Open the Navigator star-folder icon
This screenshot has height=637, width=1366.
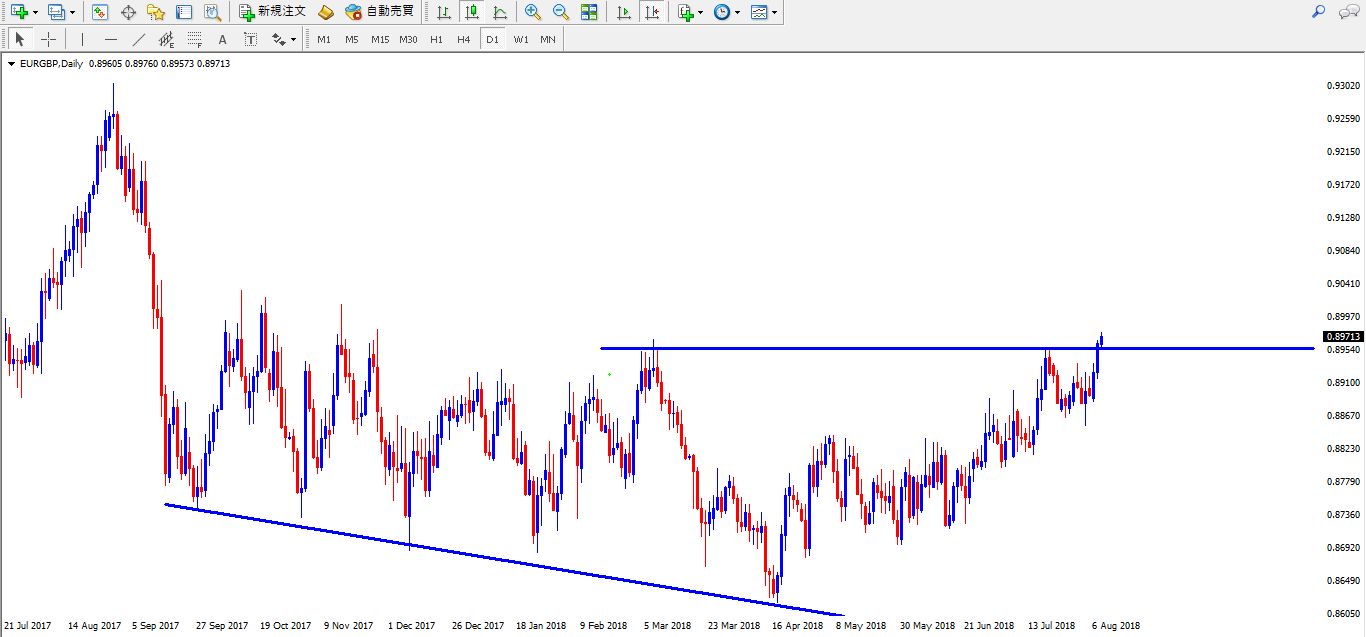(156, 12)
